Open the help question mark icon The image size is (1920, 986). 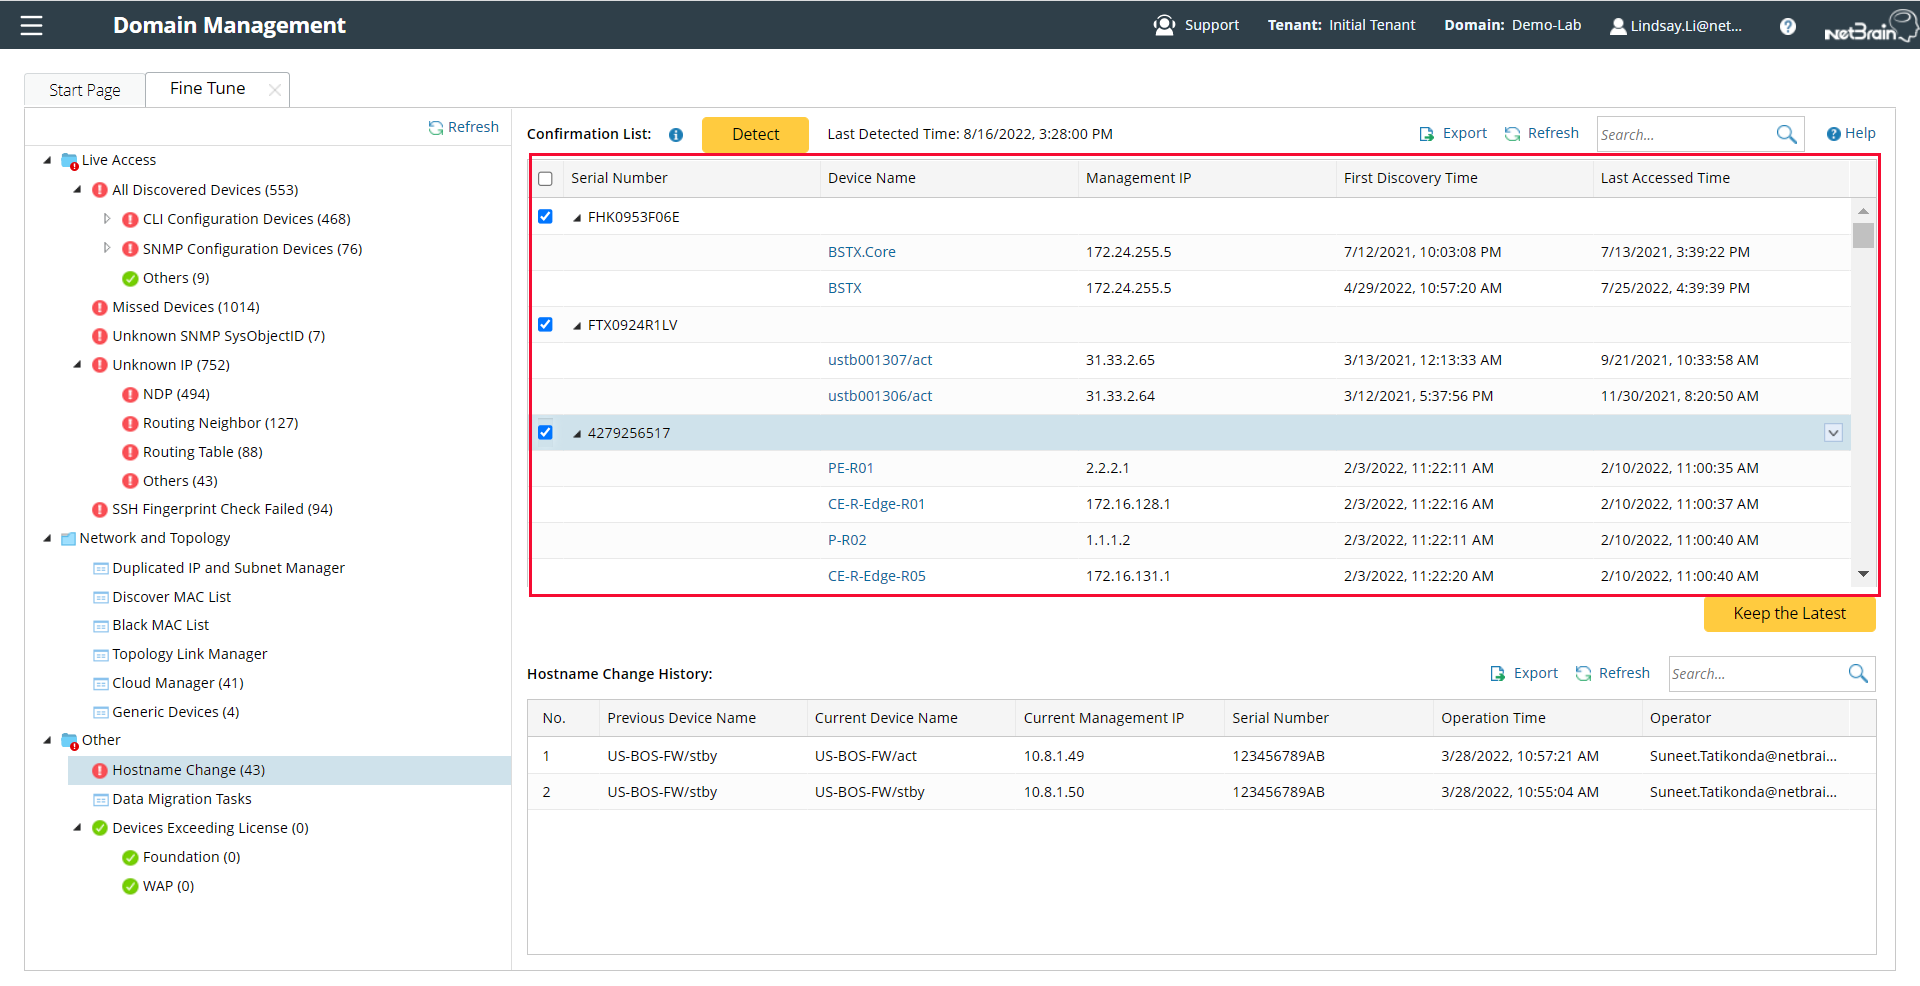(1787, 26)
